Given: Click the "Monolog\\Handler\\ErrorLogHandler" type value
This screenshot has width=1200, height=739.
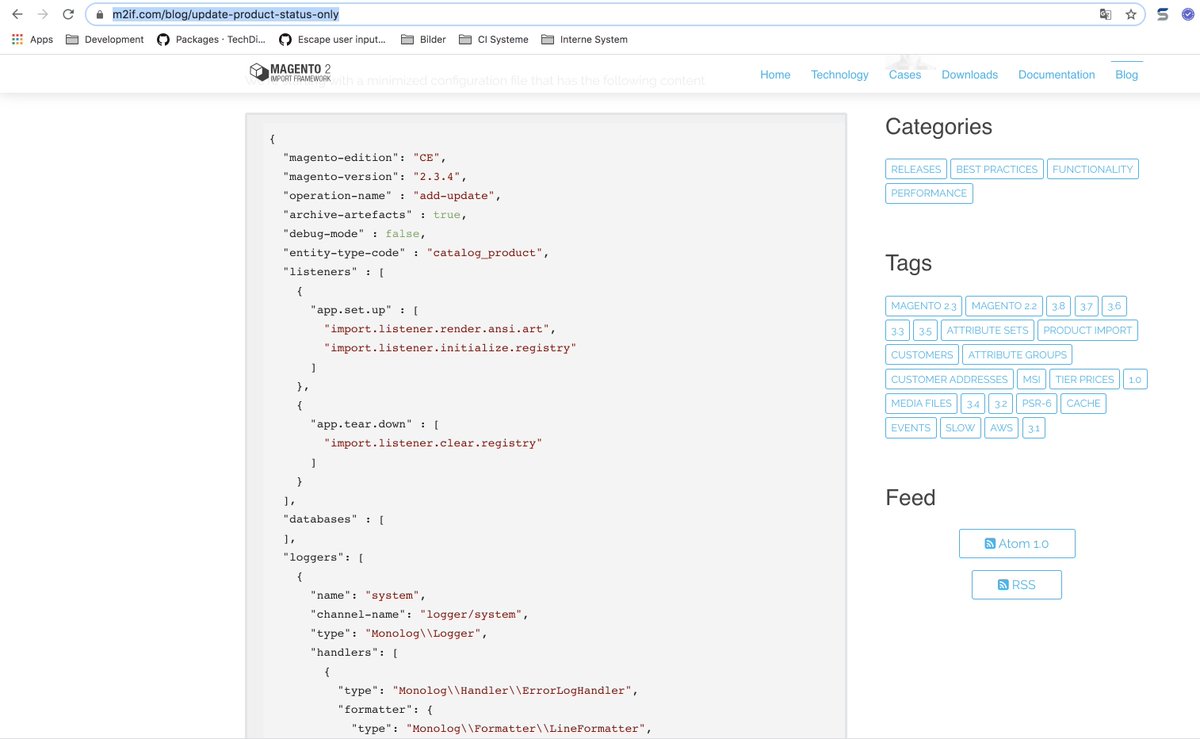Looking at the screenshot, I should click(x=514, y=690).
